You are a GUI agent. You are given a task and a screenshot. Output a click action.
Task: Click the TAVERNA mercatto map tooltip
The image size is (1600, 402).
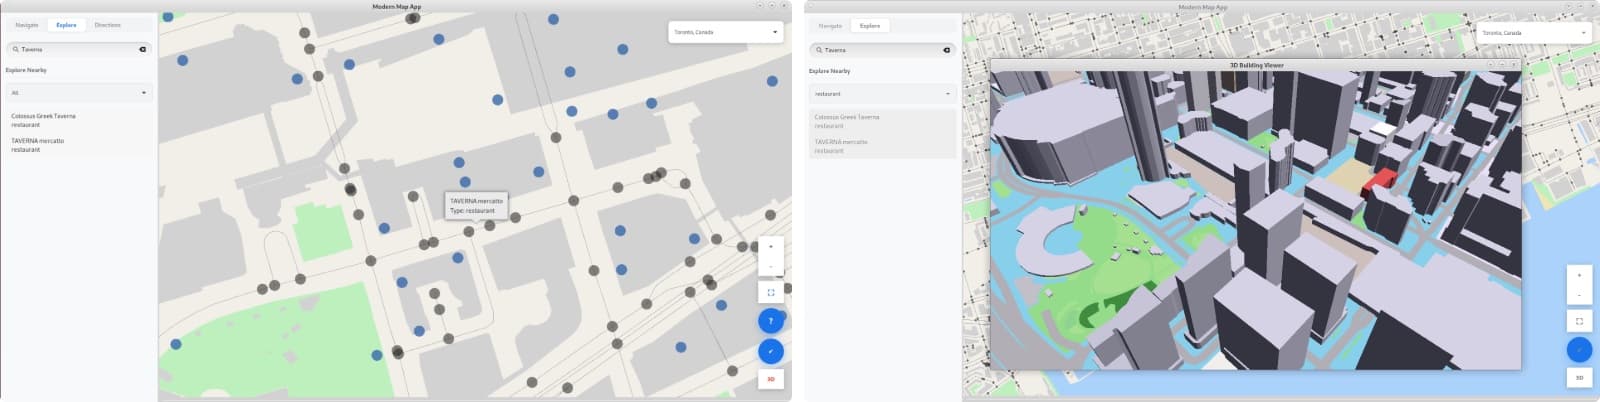tap(476, 205)
